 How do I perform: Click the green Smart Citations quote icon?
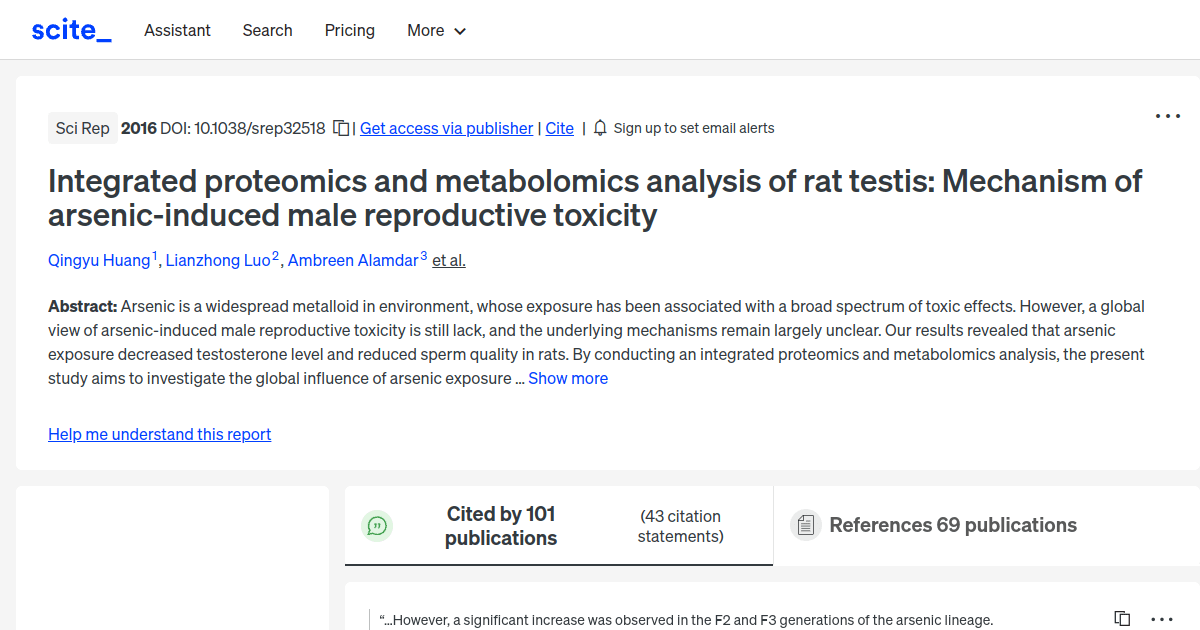[377, 525]
